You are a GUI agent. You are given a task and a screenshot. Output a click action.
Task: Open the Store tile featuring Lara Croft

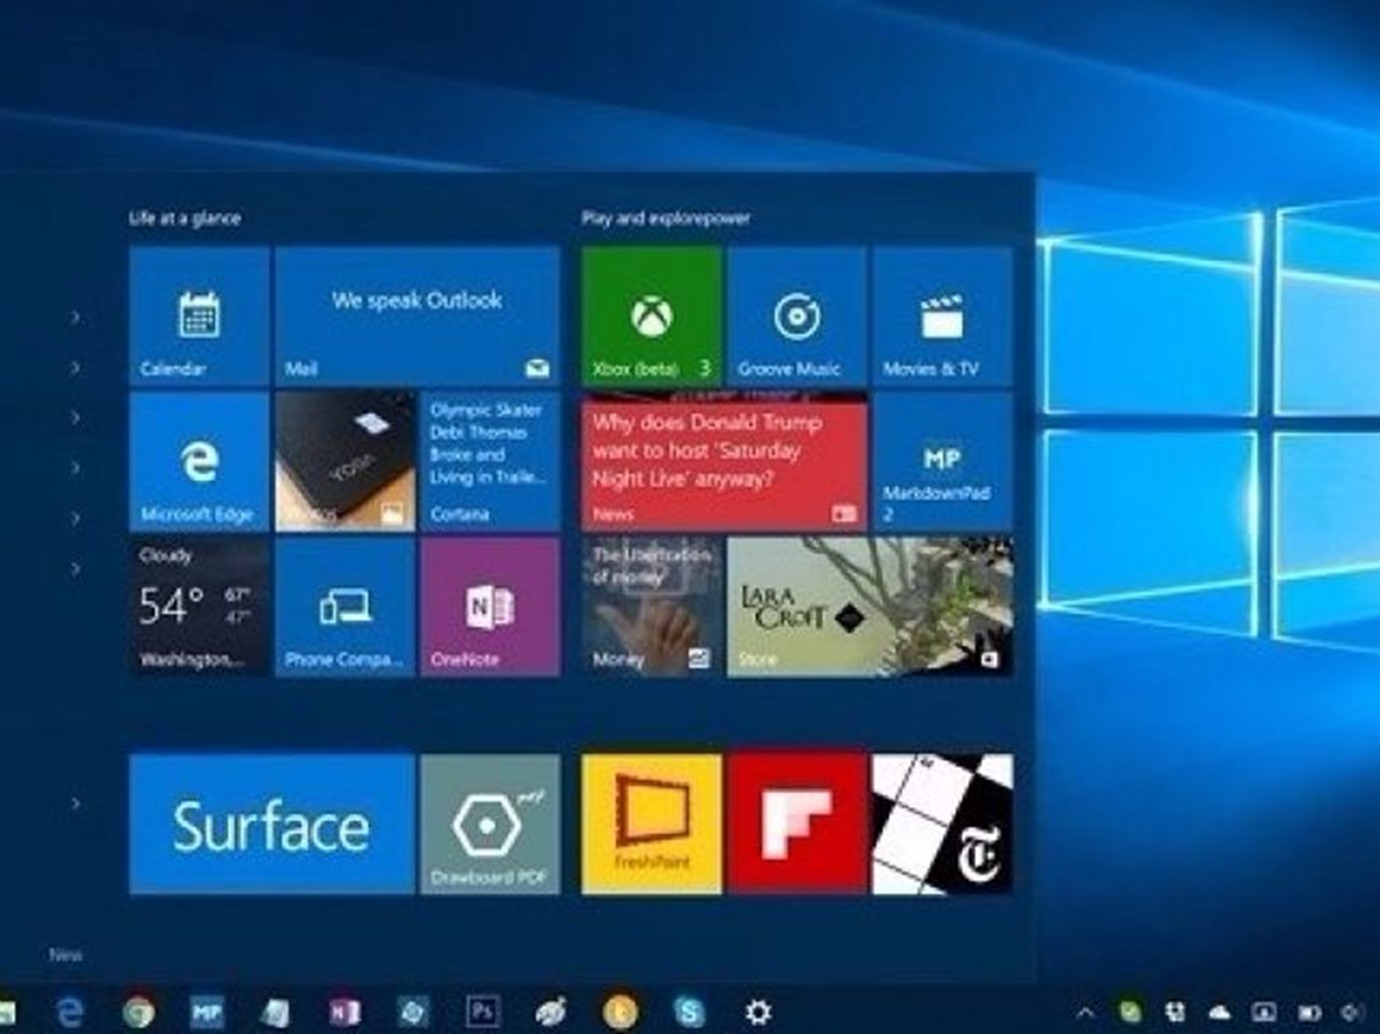click(x=870, y=607)
